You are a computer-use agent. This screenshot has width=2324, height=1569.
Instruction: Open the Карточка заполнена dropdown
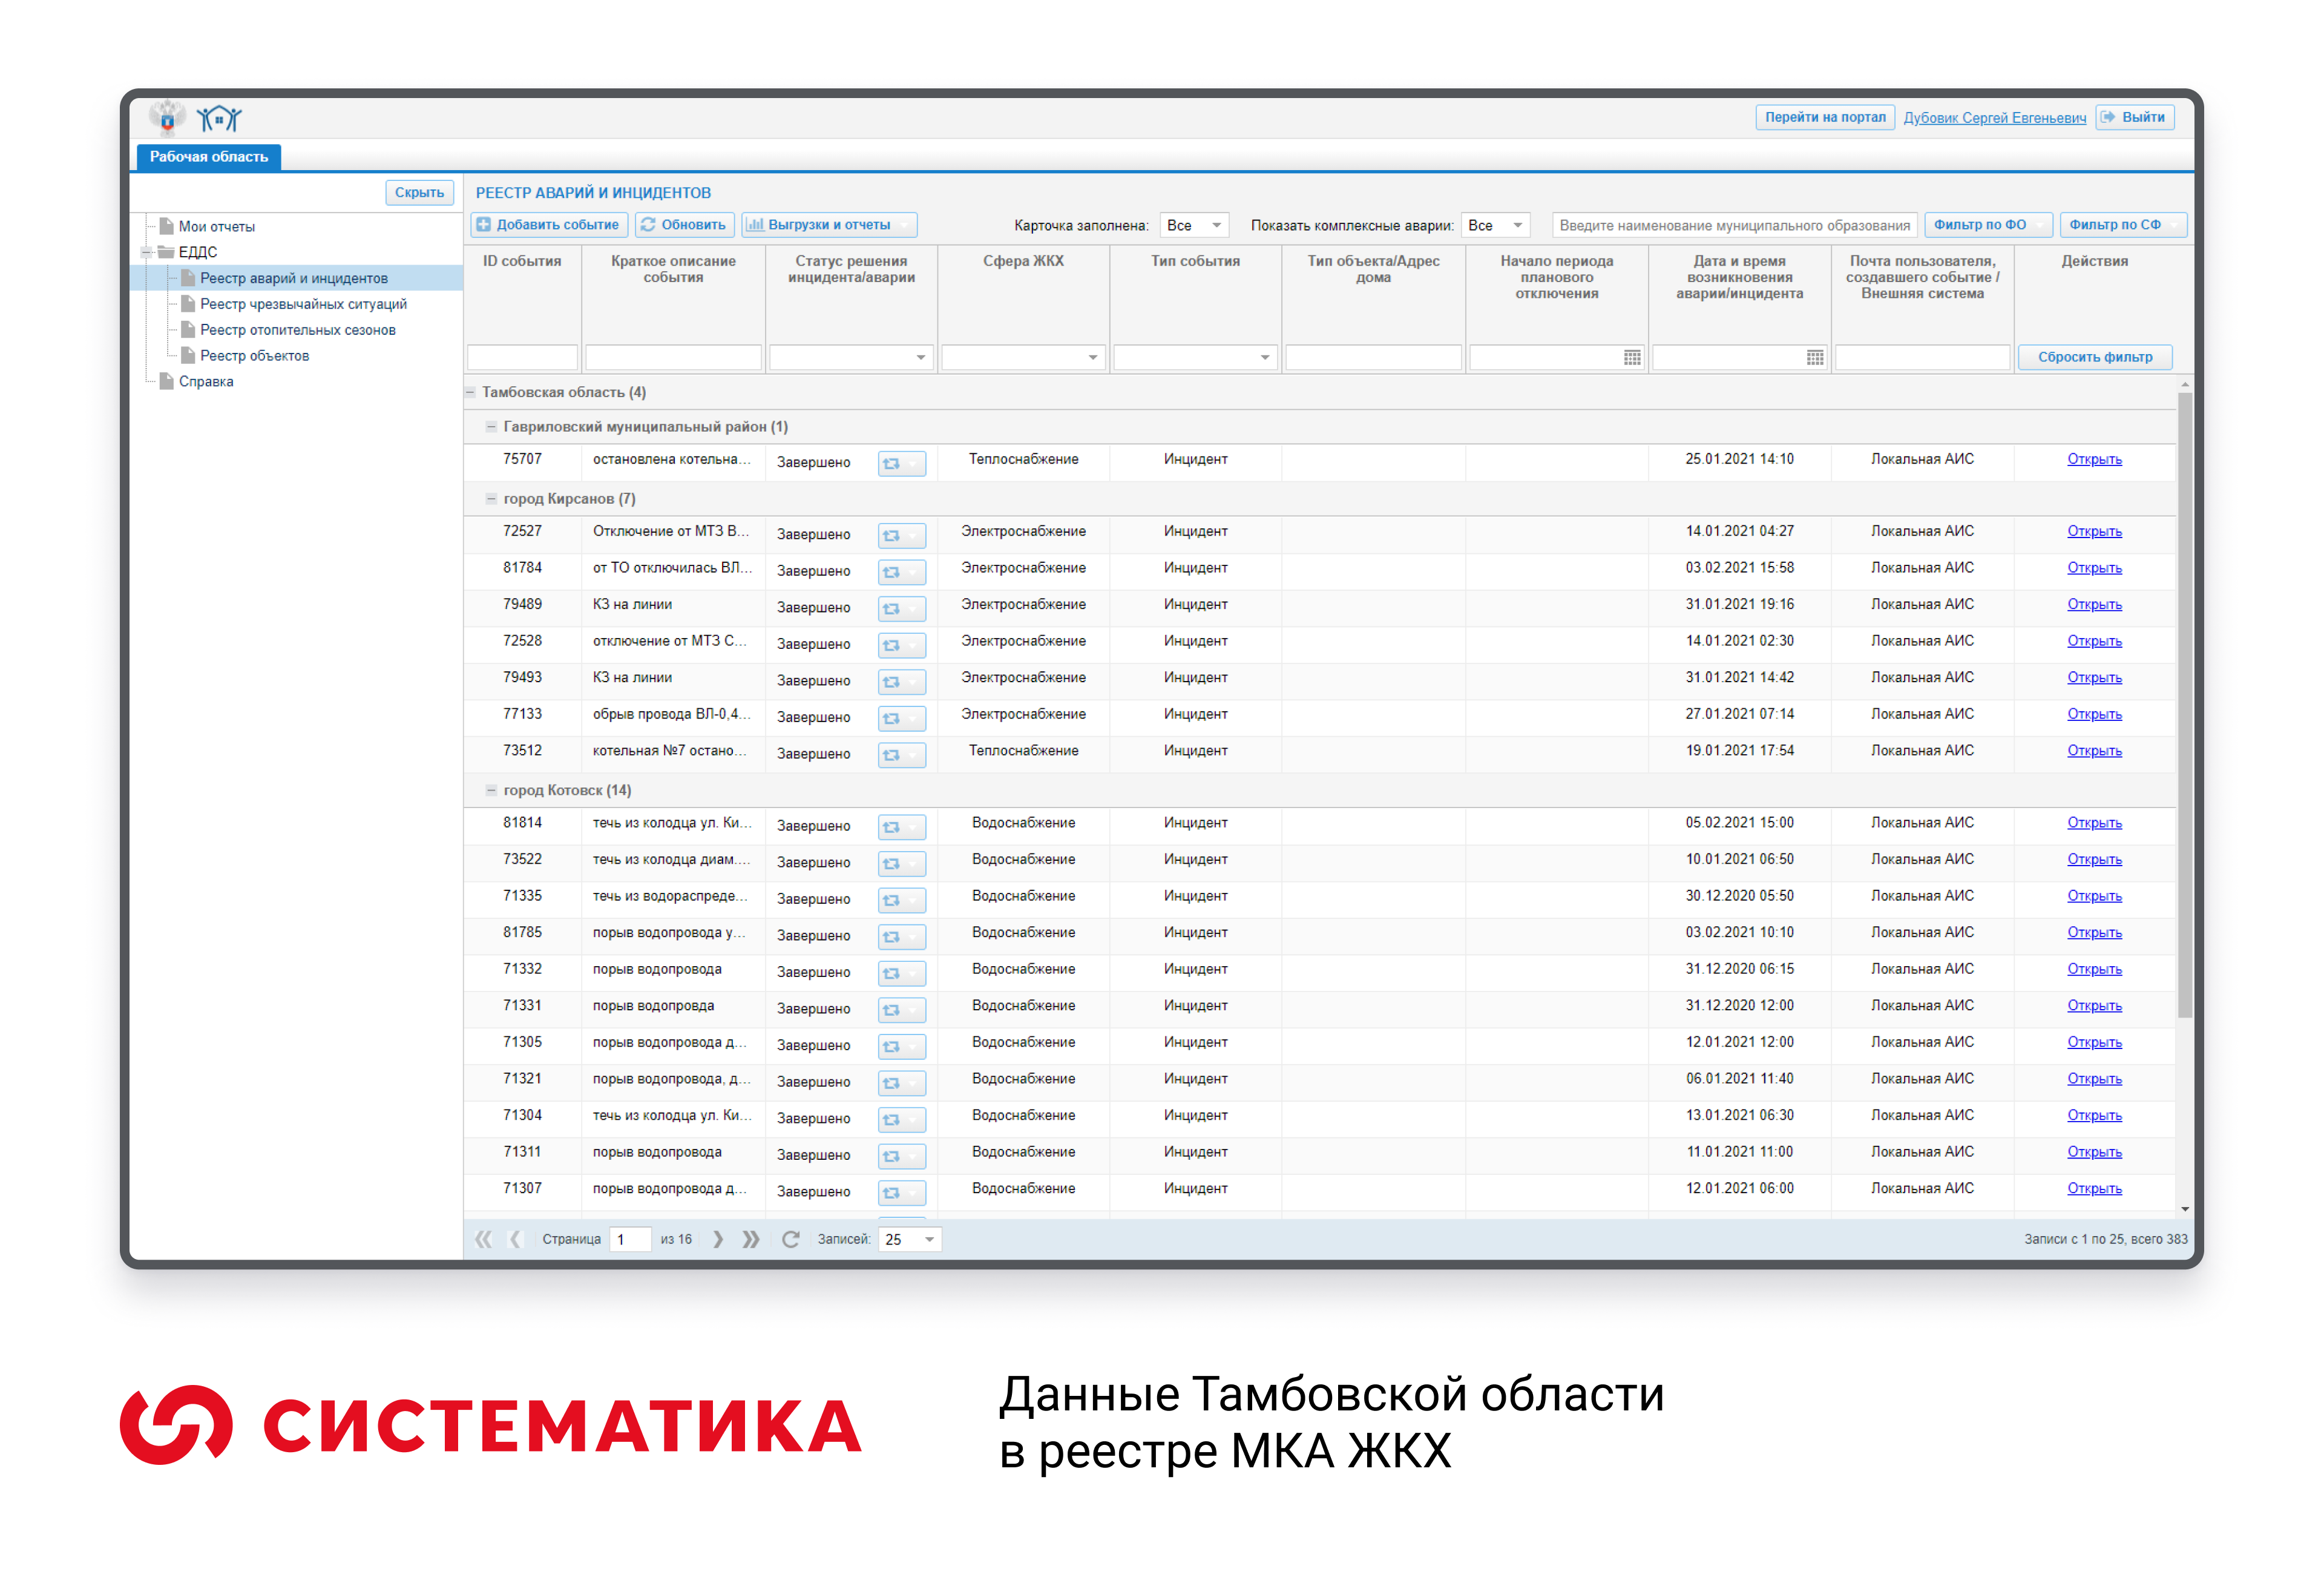[x=1194, y=225]
